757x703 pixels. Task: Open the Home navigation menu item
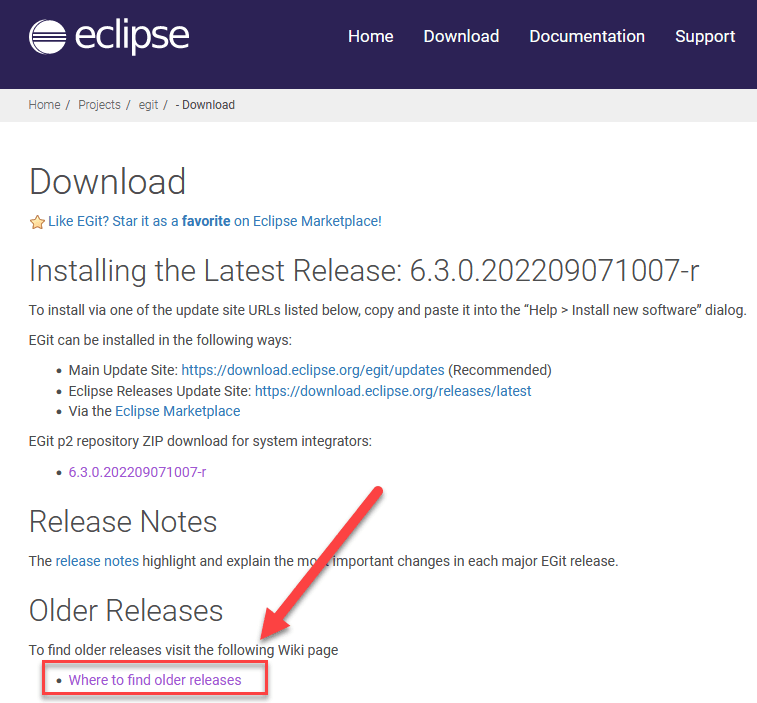(370, 36)
